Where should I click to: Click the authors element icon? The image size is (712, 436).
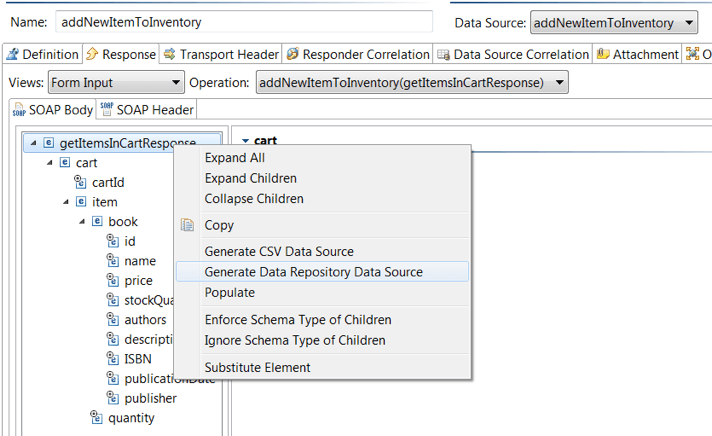[112, 319]
